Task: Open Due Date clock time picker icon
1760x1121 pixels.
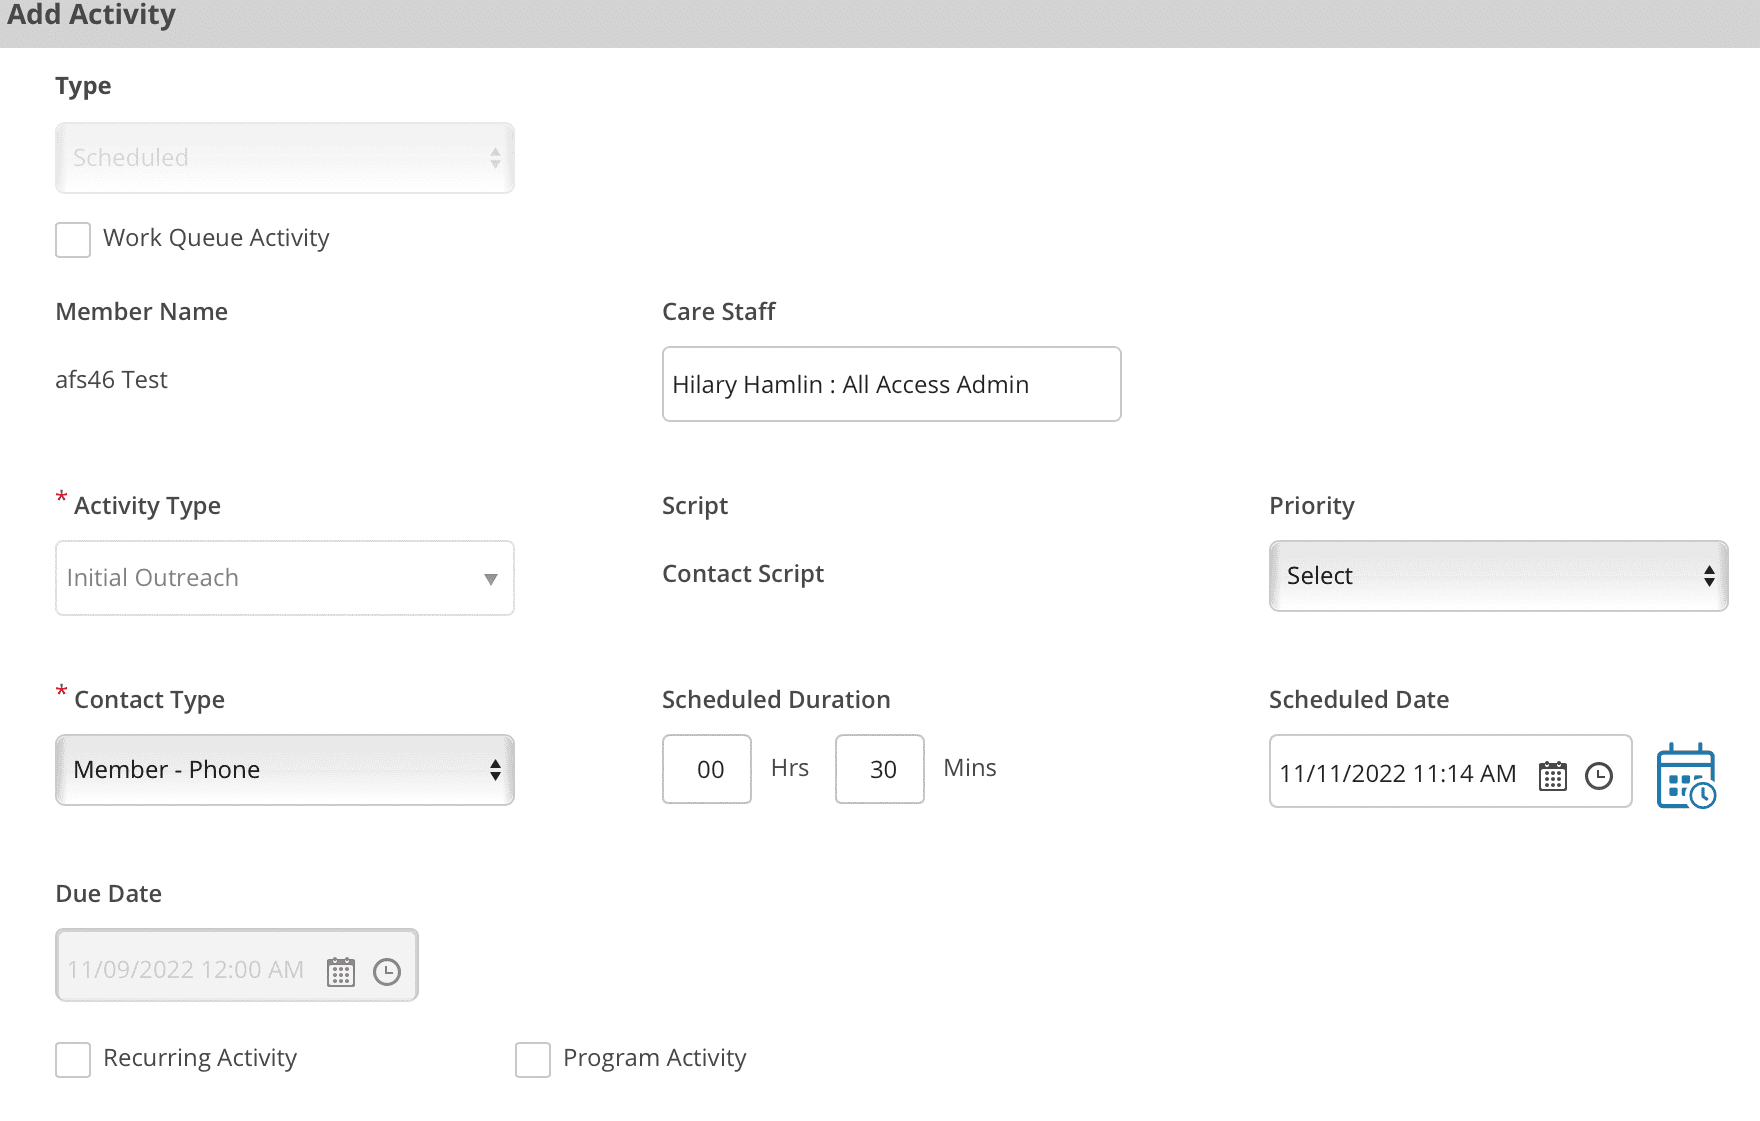Action: pos(387,971)
